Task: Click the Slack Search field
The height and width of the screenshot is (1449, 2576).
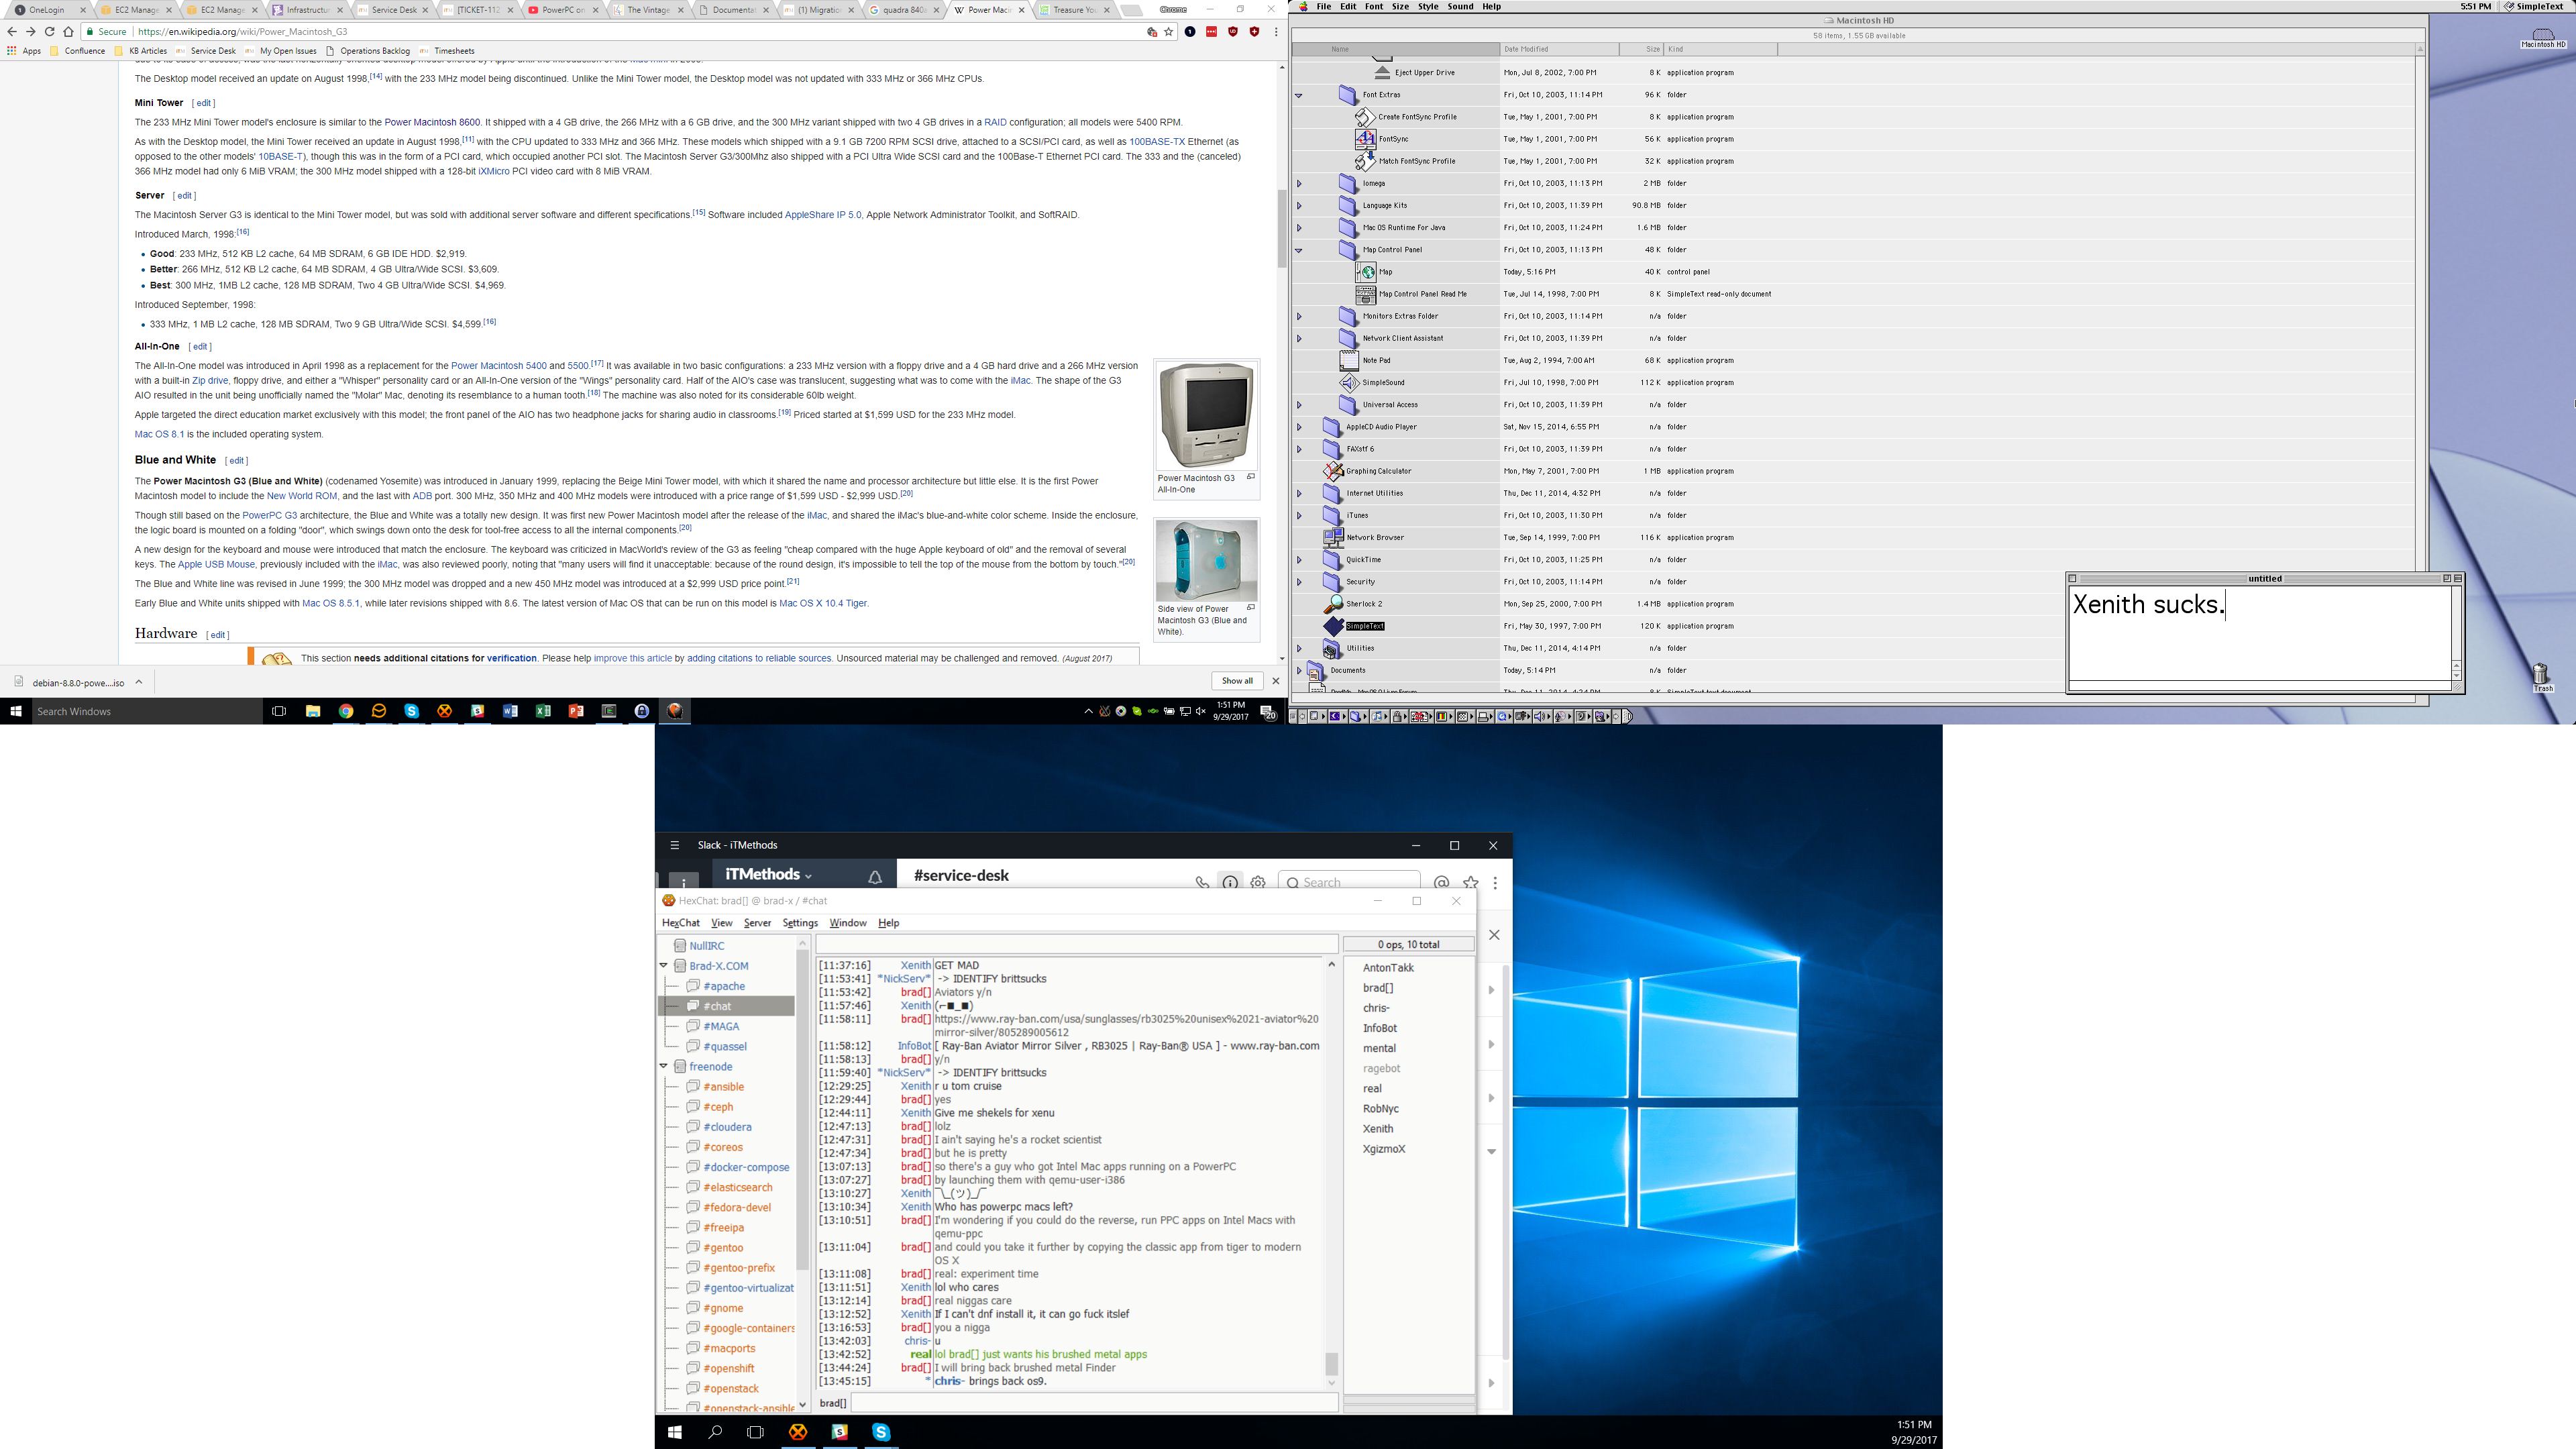Action: point(1349,882)
